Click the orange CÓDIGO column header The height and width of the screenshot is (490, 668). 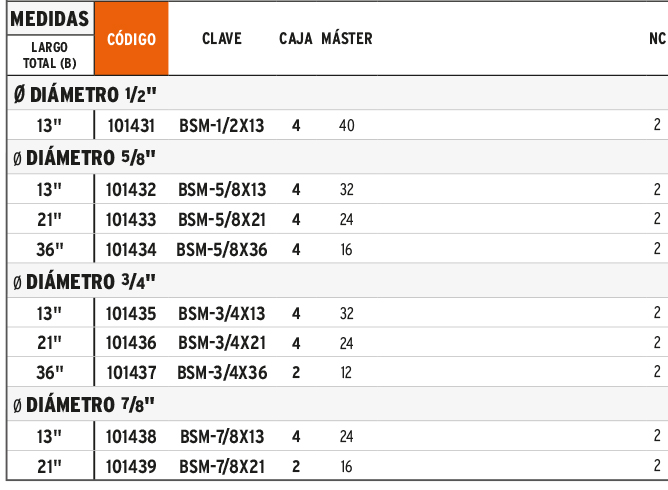coord(131,38)
